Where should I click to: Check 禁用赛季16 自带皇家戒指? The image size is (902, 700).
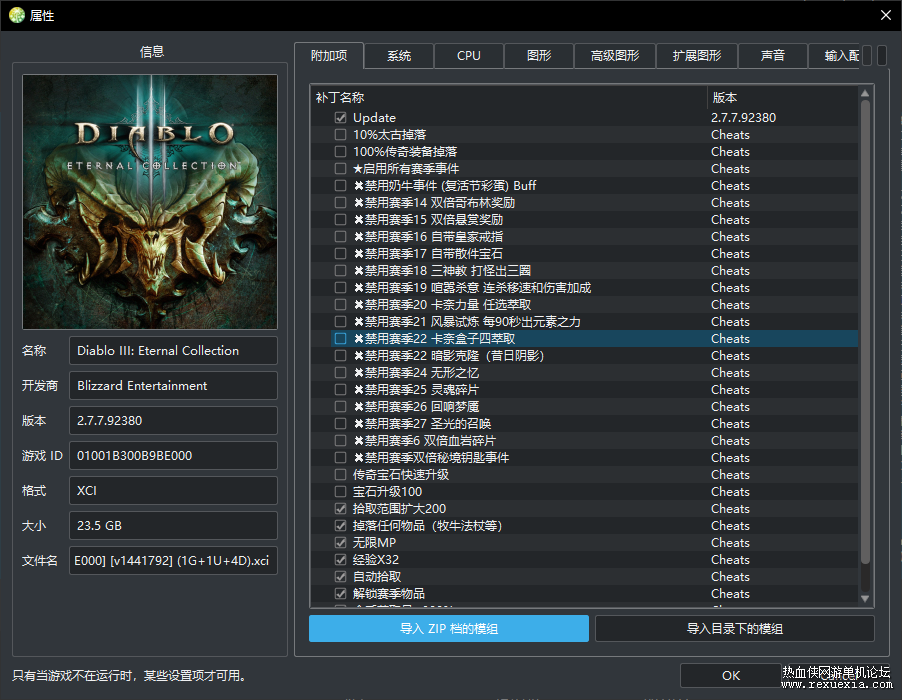click(341, 236)
